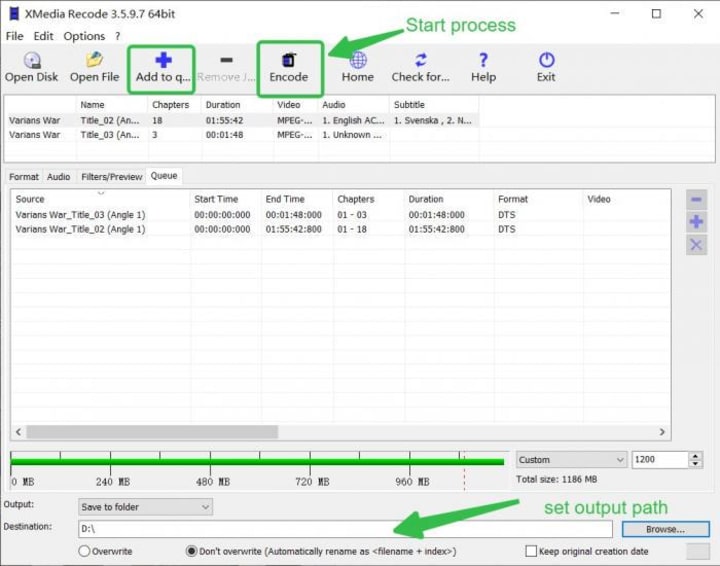Select the Queue tab

[164, 176]
